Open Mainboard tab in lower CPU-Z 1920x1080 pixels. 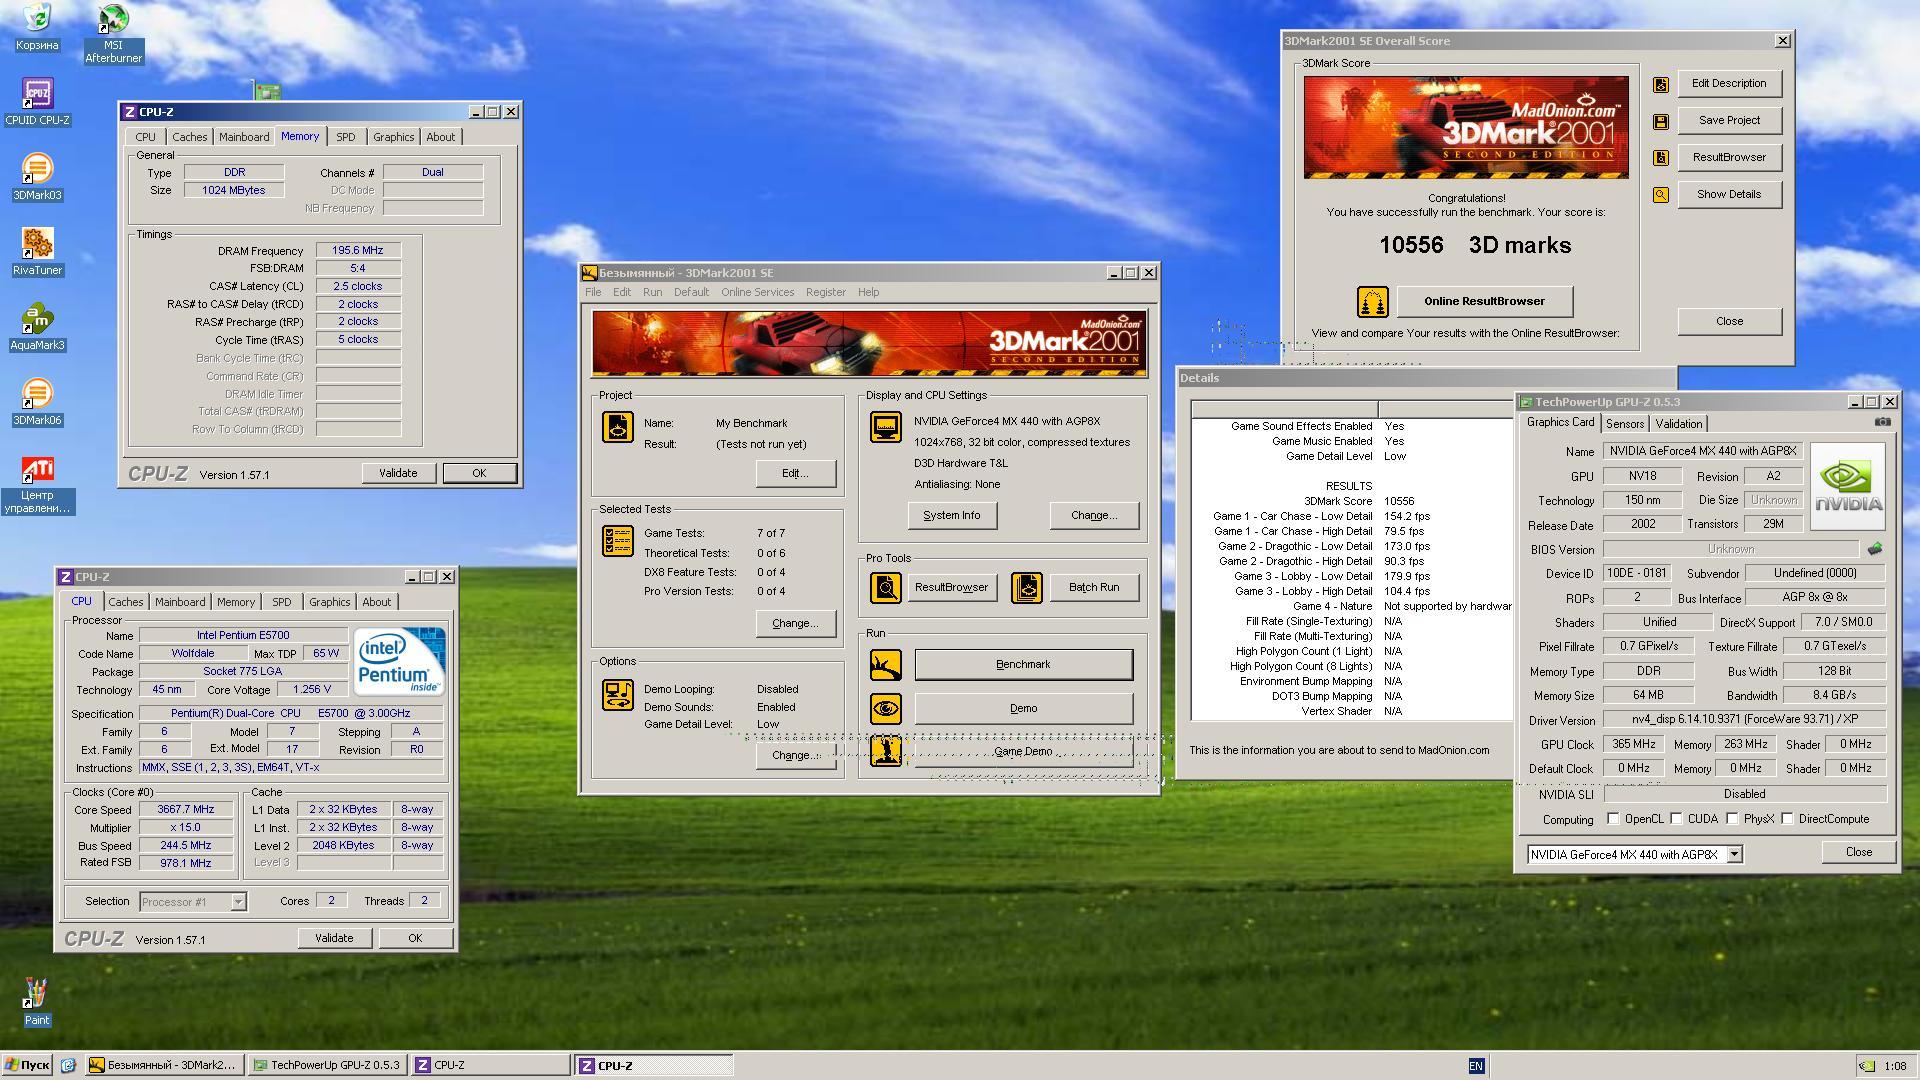(180, 603)
